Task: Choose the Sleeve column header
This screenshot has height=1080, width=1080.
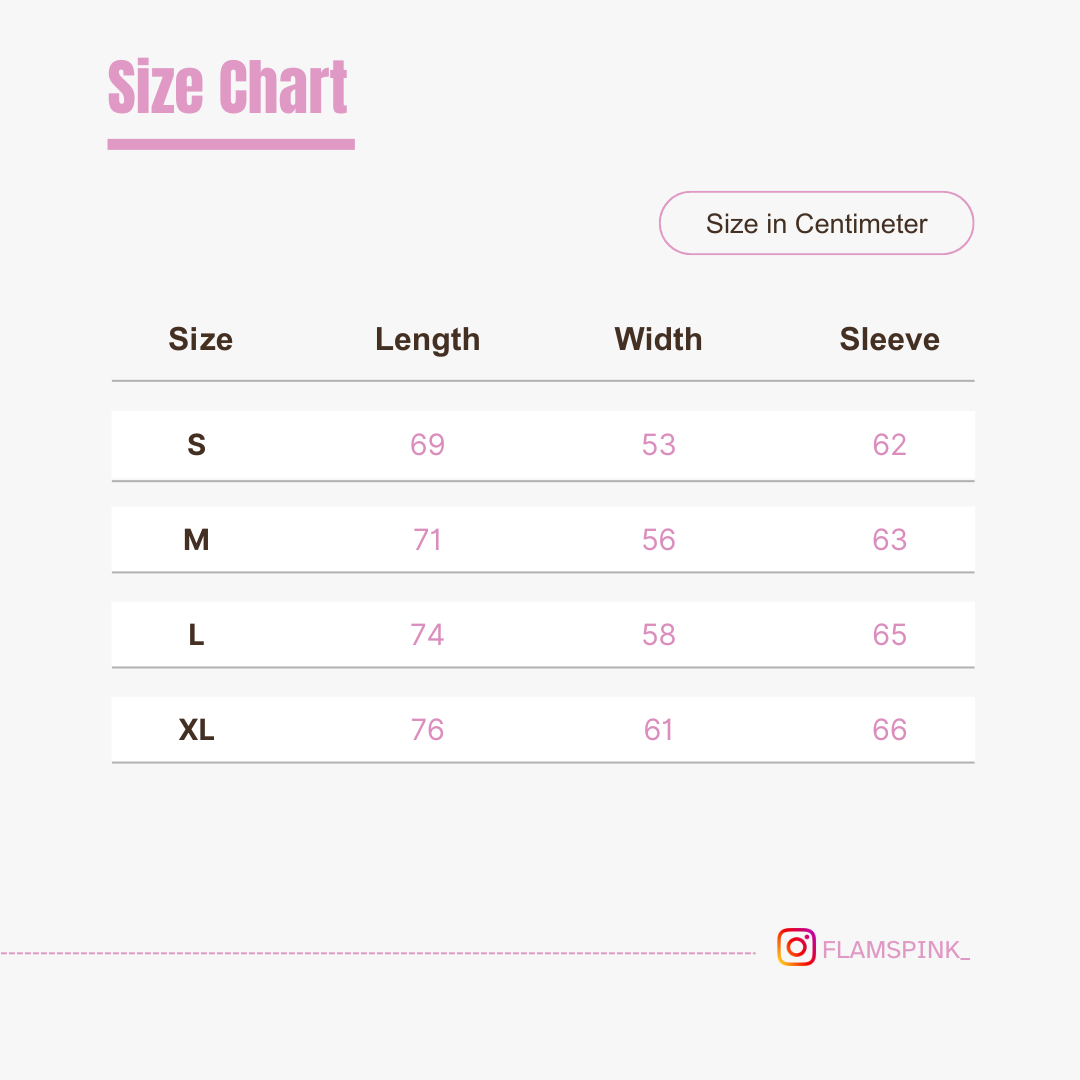Action: pyautogui.click(x=889, y=340)
